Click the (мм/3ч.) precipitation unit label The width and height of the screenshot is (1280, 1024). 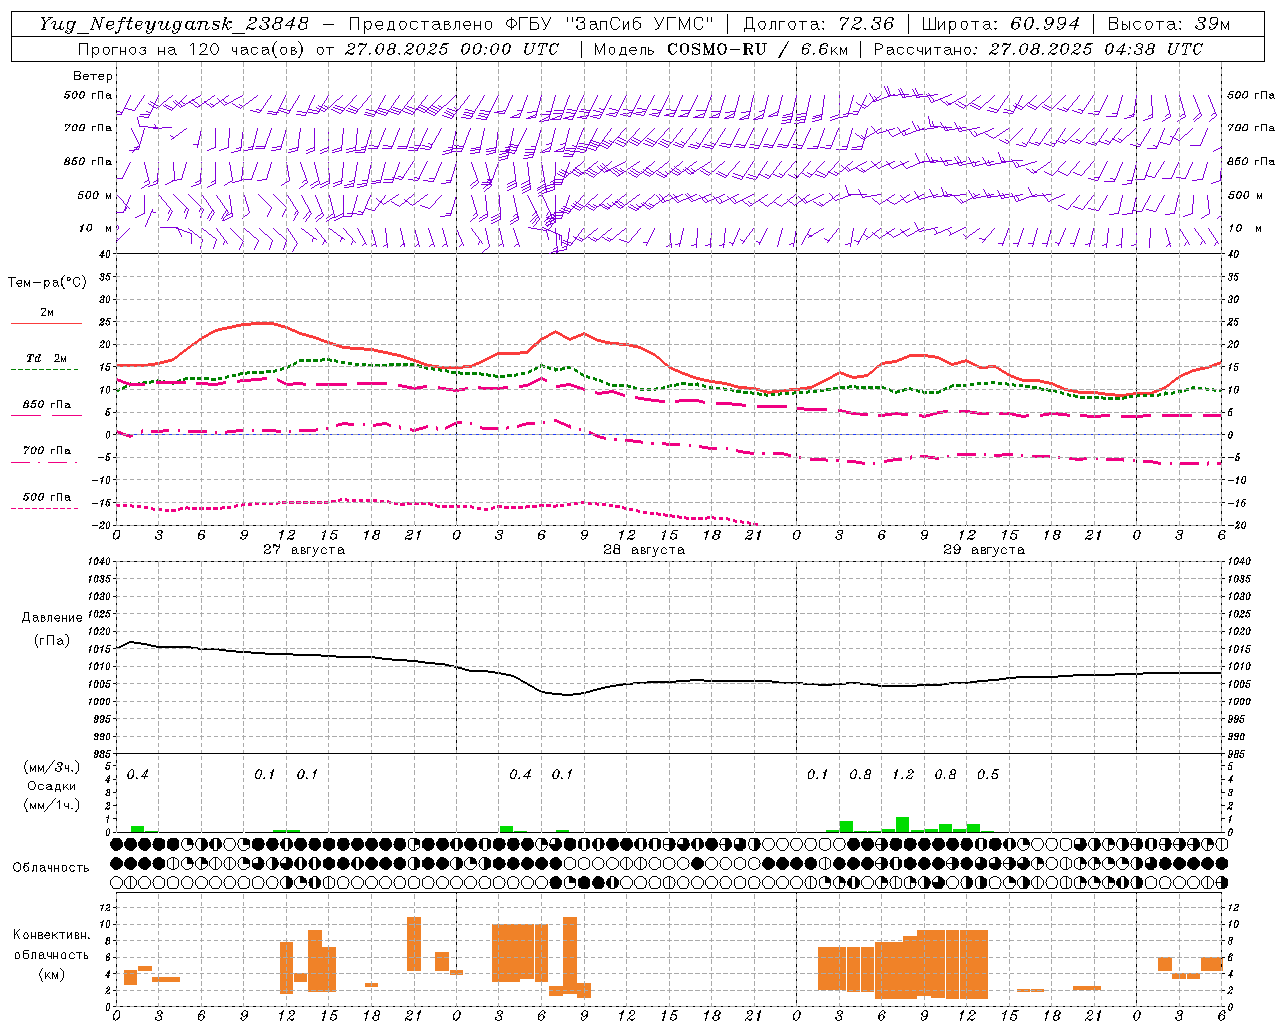coord(52,767)
